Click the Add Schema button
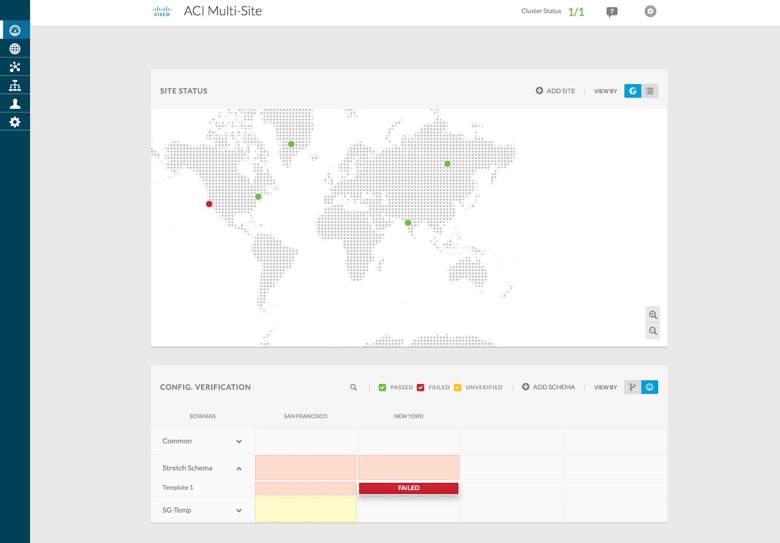 point(548,387)
